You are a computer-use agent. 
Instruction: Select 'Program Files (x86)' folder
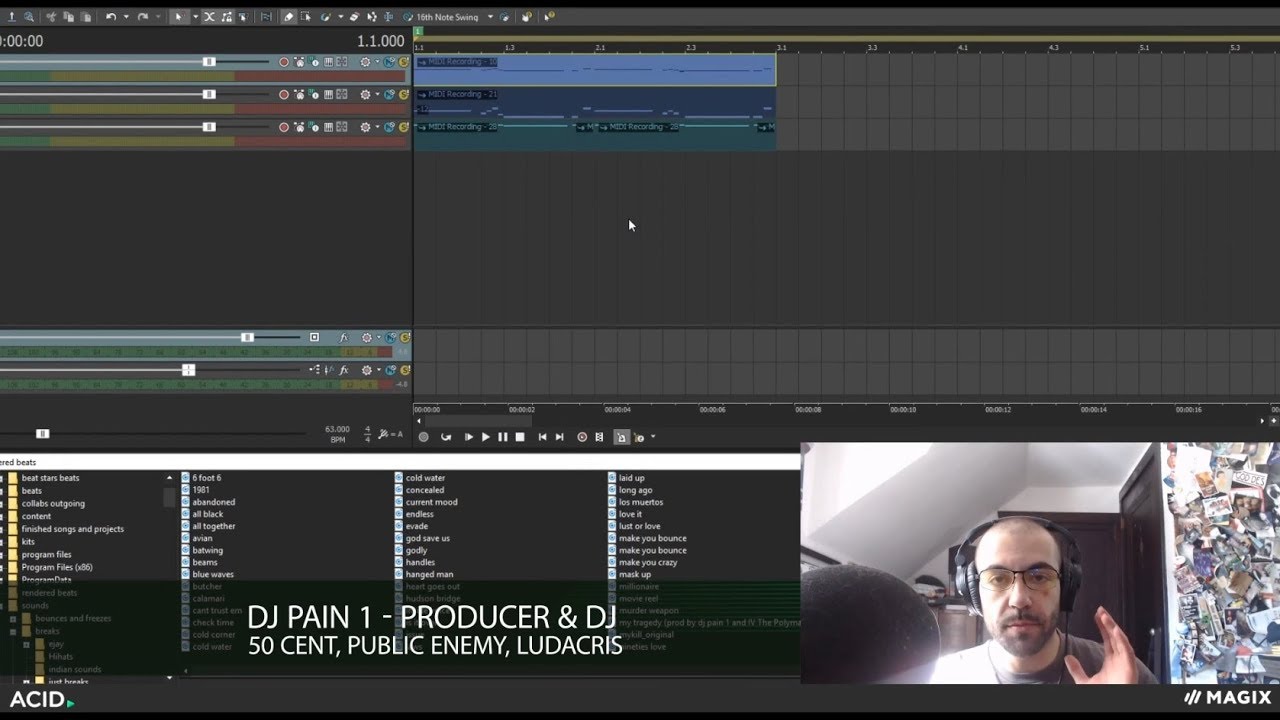(x=56, y=567)
